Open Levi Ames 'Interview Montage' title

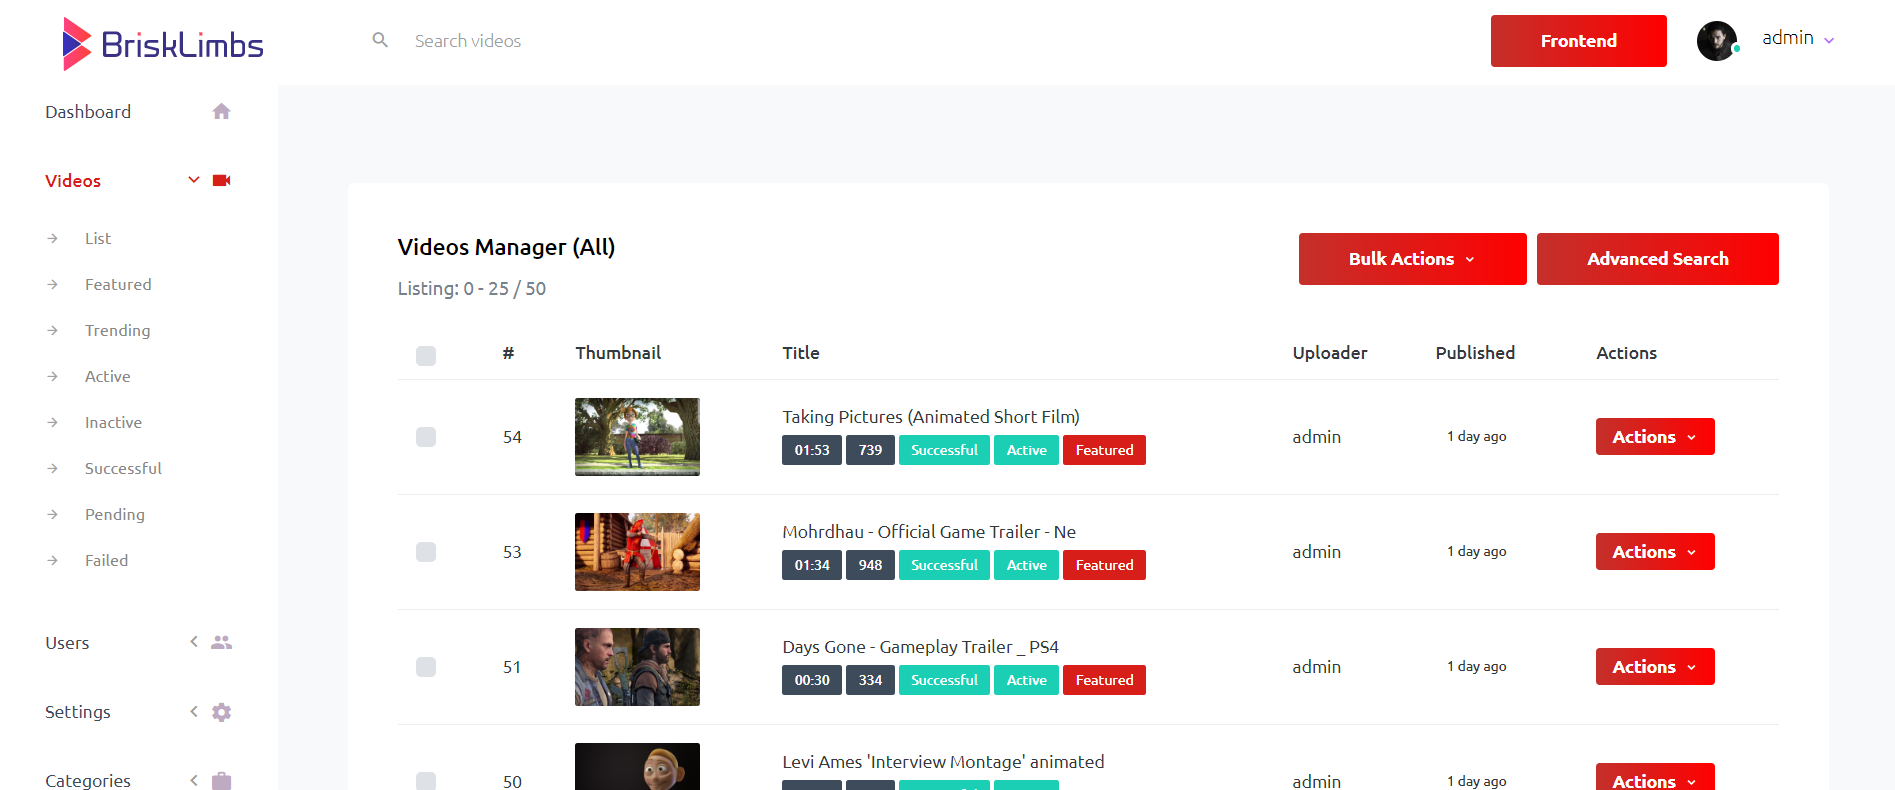(943, 762)
